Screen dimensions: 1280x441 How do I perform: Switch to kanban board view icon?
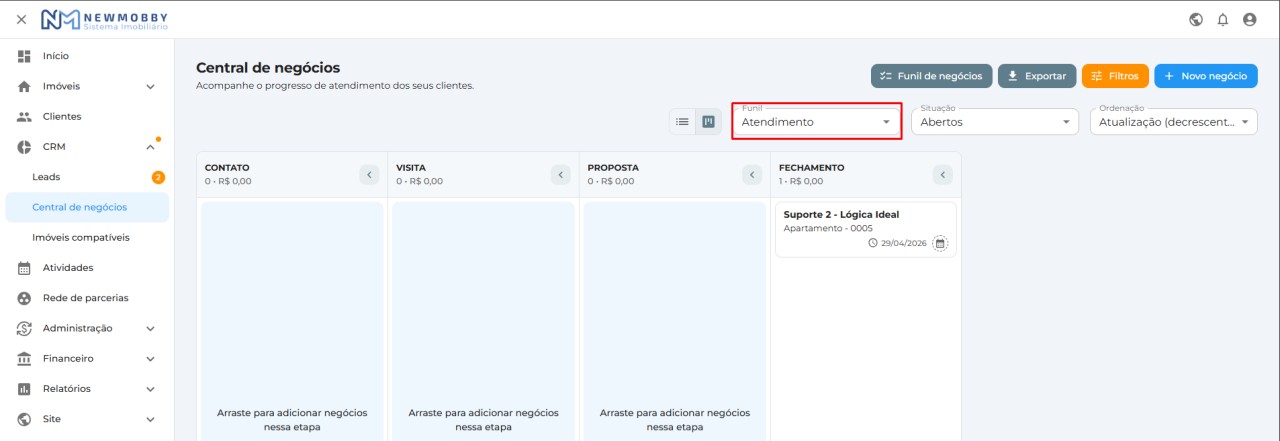(709, 122)
